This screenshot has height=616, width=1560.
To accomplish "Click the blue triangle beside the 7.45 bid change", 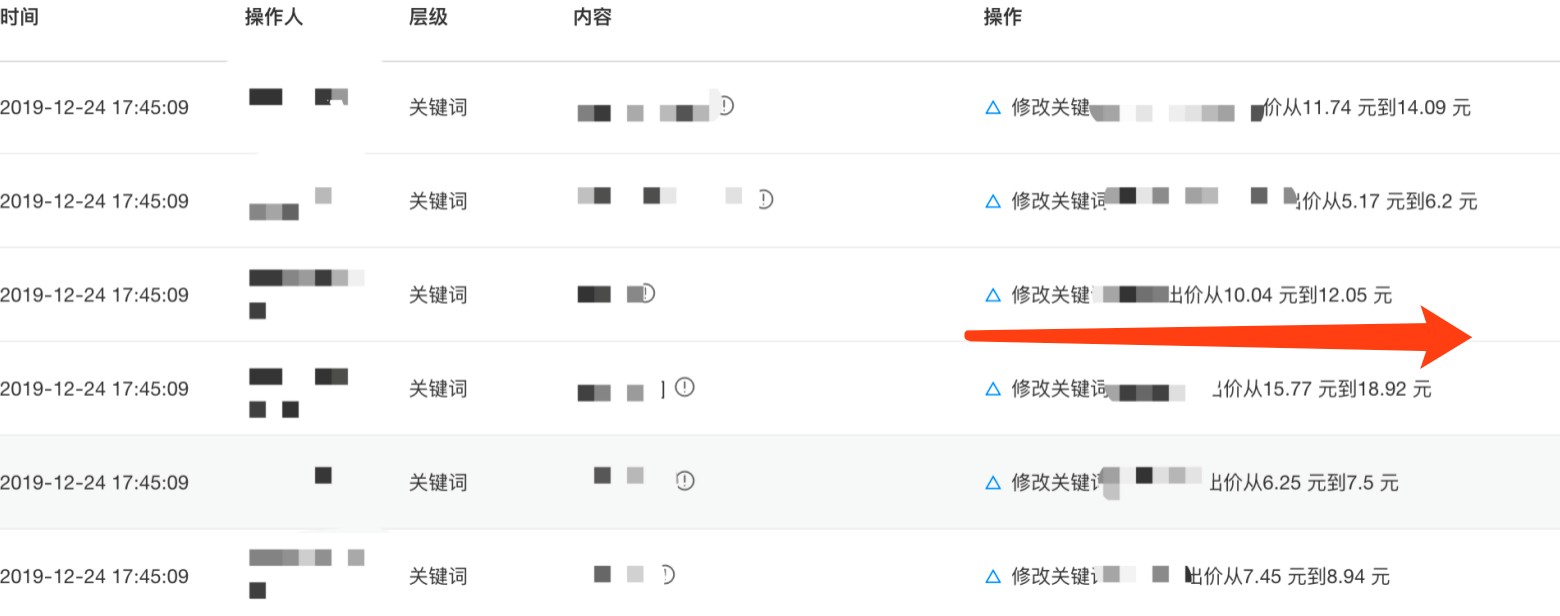I will pos(993,577).
